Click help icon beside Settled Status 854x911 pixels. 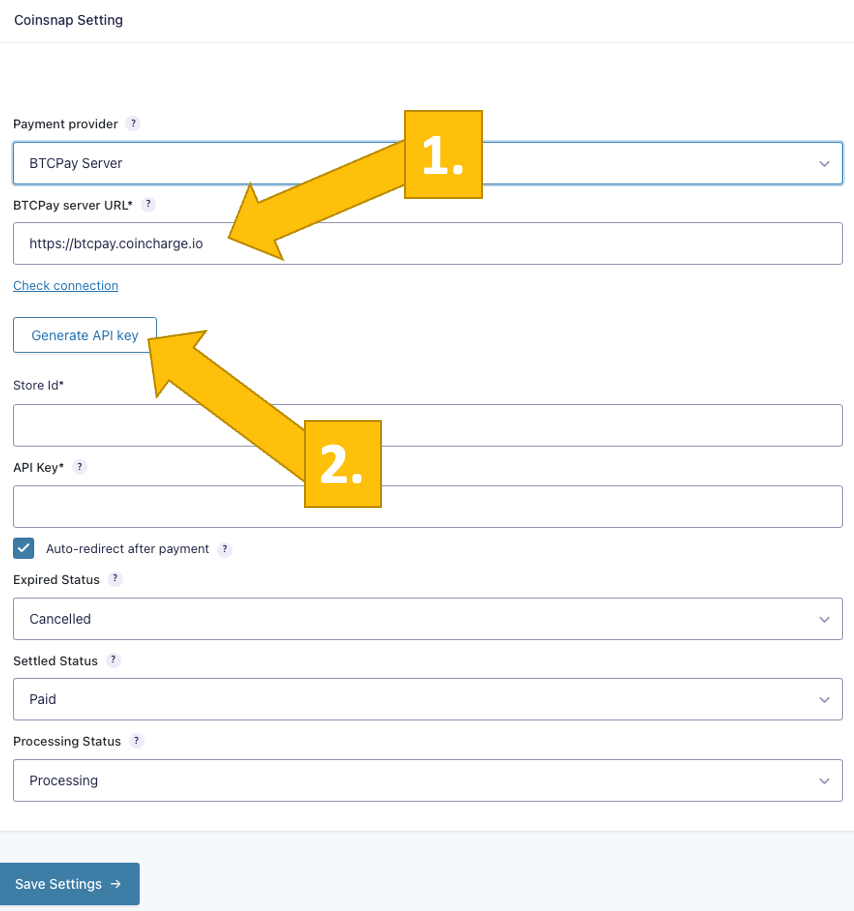pos(114,660)
